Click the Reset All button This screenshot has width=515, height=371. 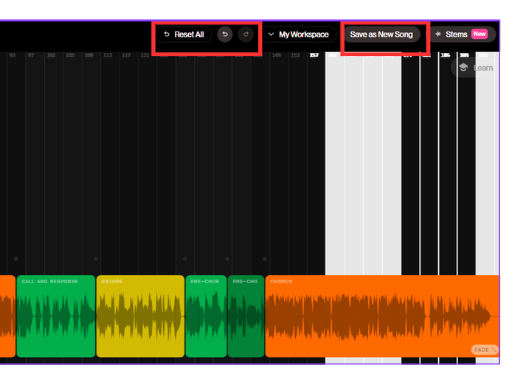point(184,34)
